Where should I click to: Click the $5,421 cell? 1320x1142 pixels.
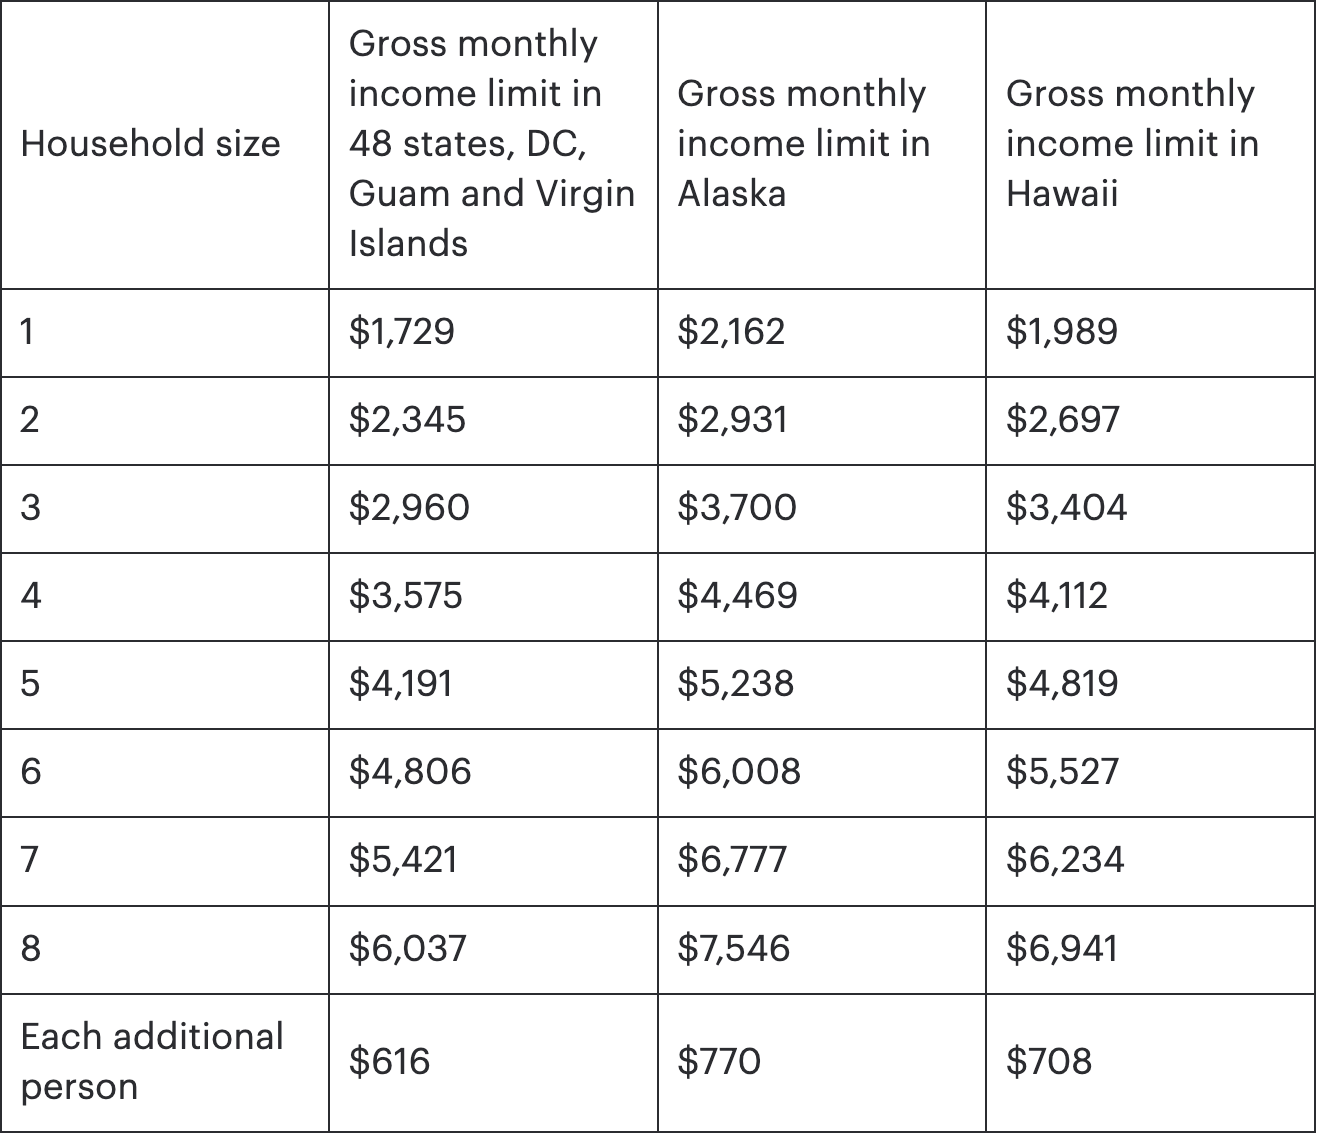coord(402,859)
